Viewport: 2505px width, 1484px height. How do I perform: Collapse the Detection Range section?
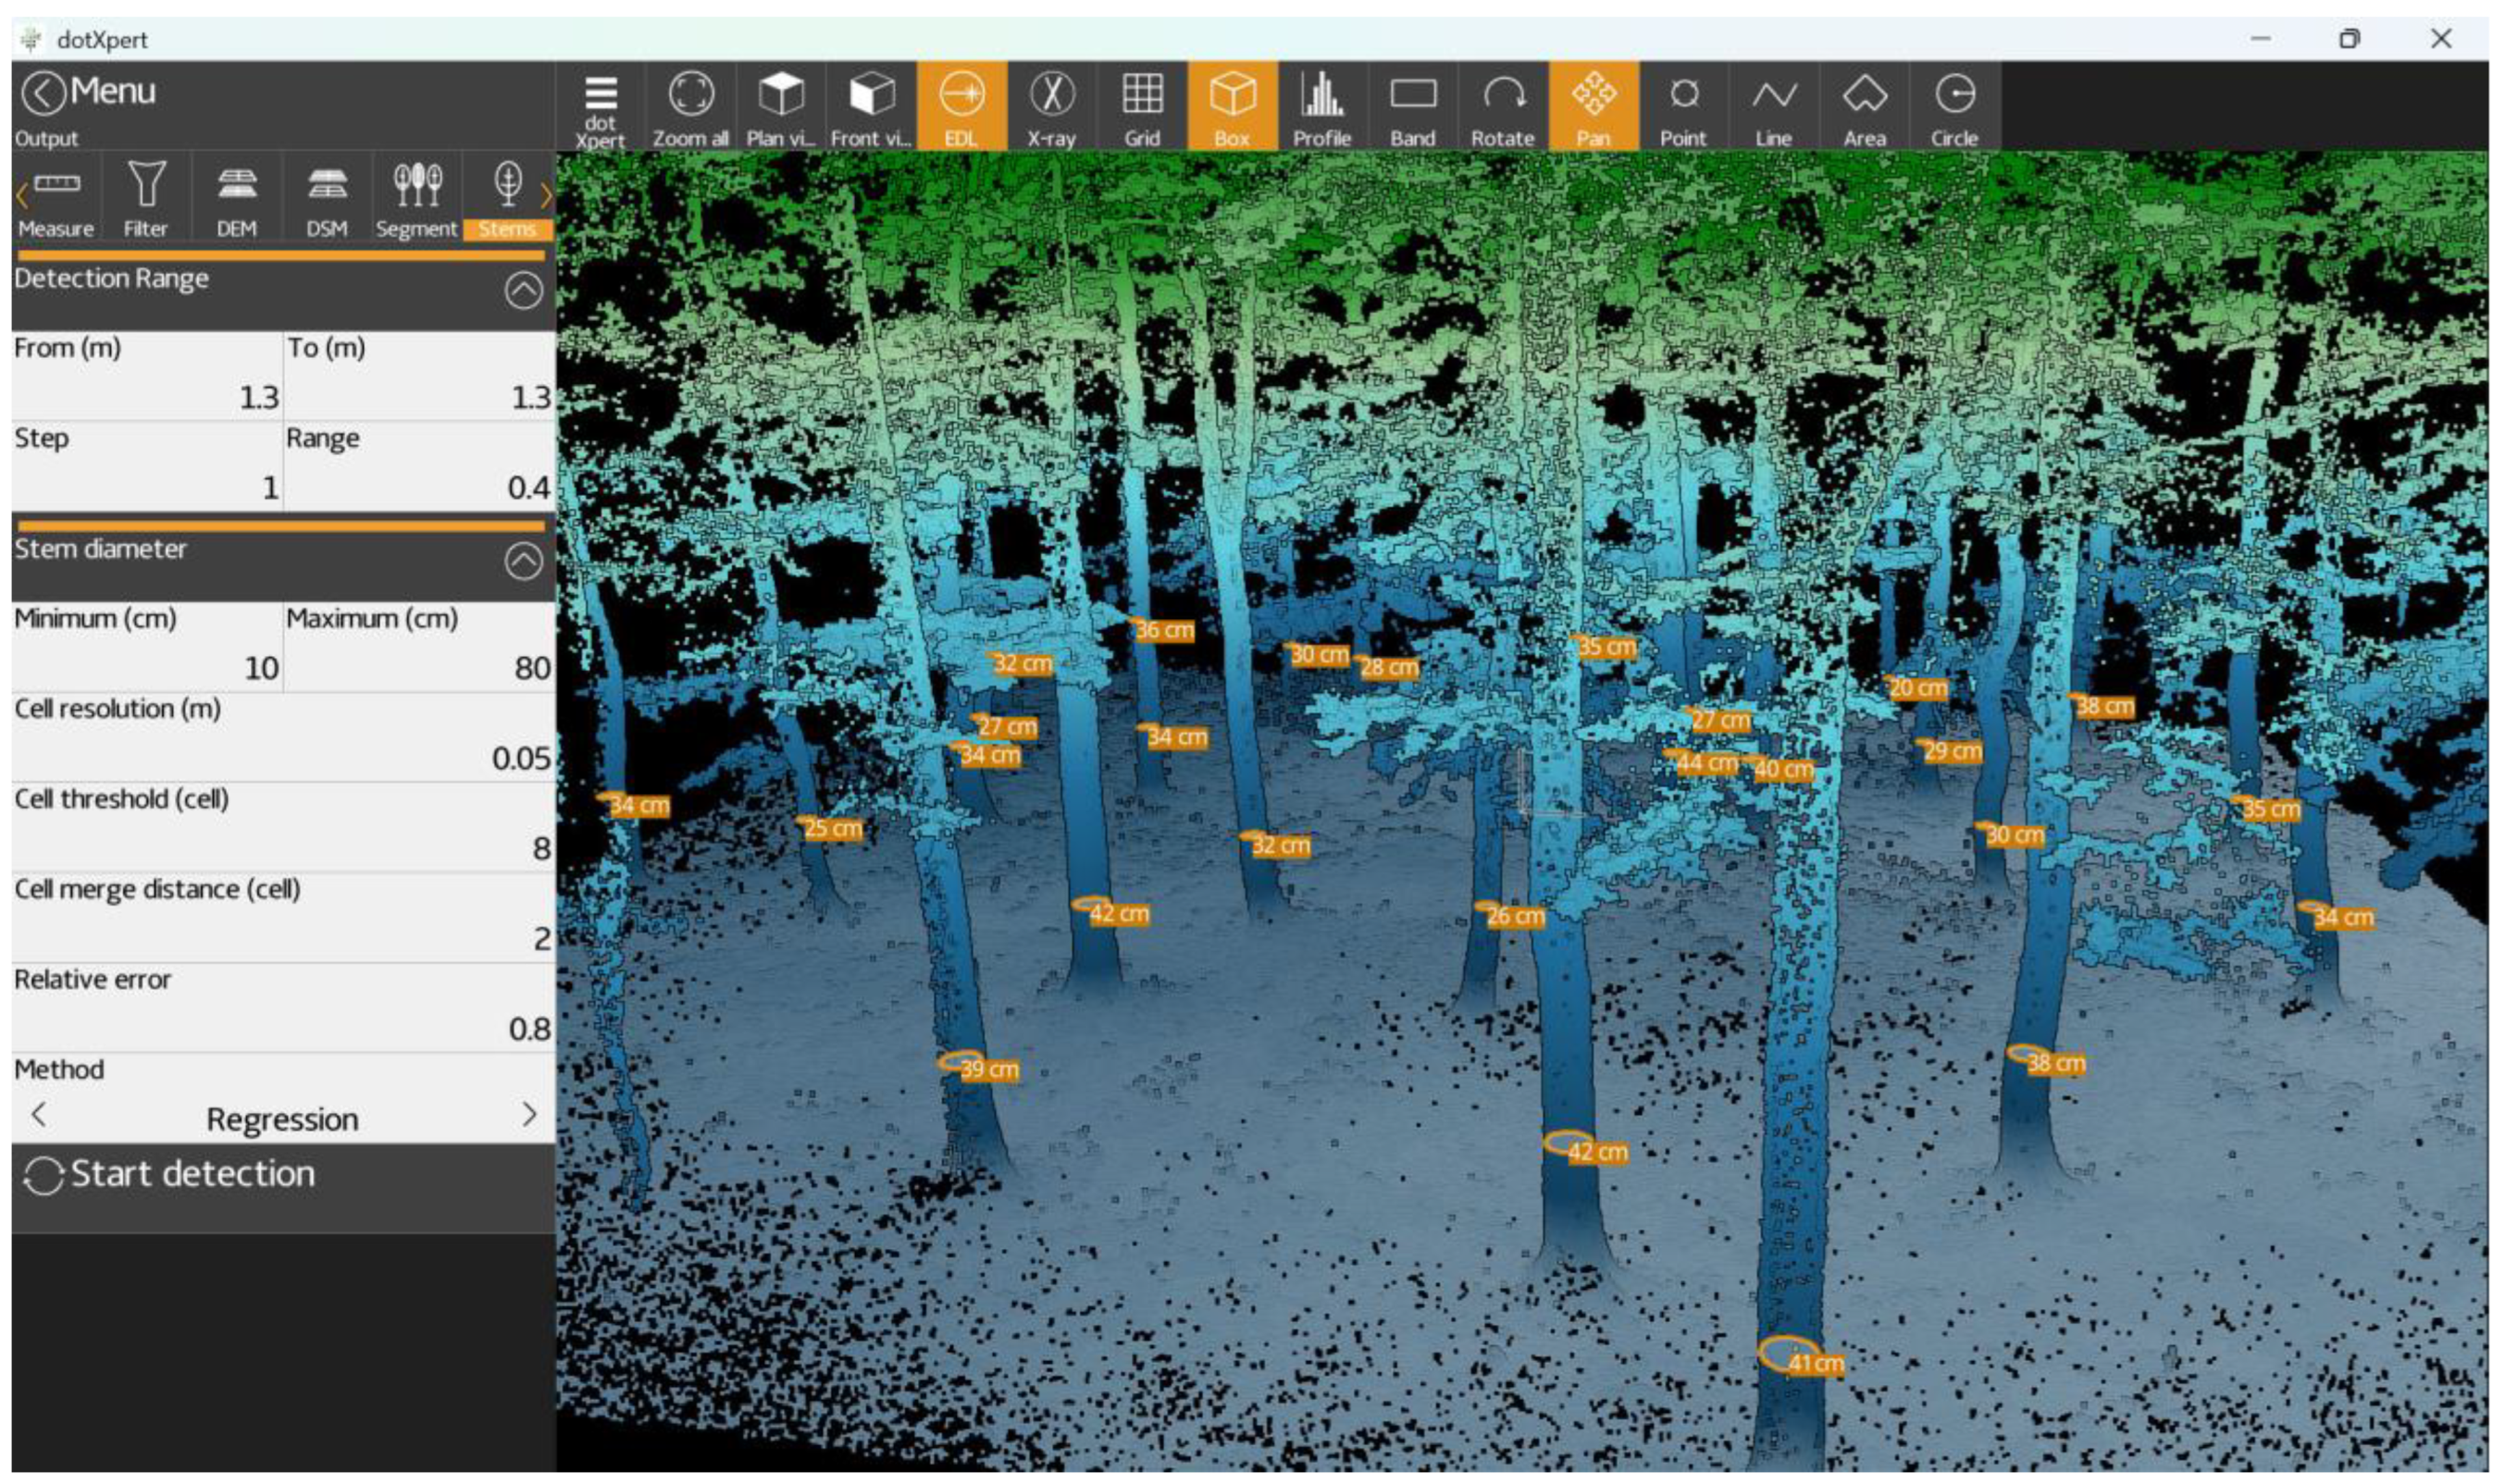tap(523, 291)
